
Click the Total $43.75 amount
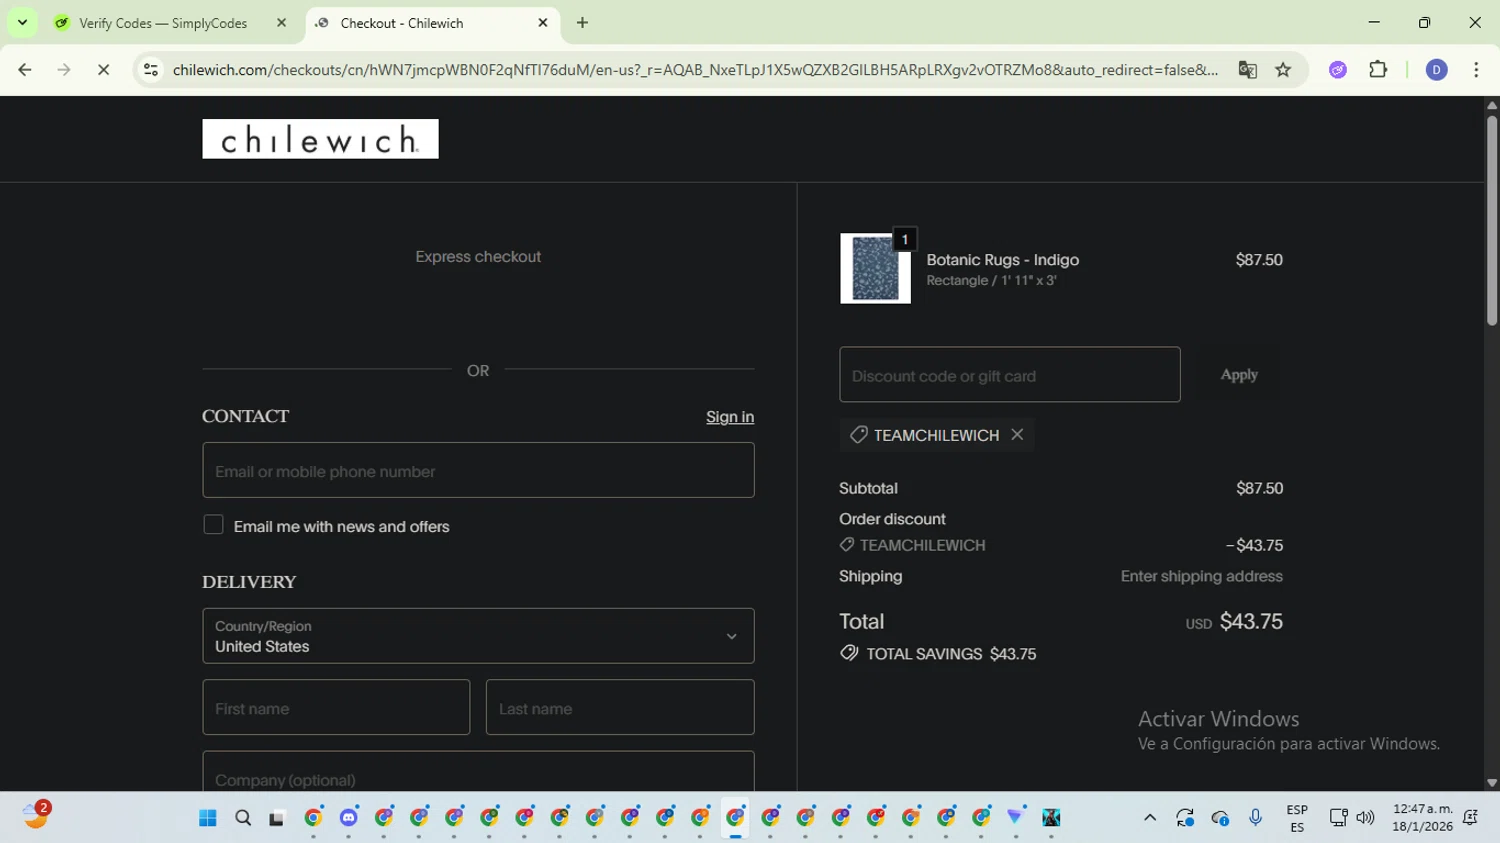click(1251, 621)
